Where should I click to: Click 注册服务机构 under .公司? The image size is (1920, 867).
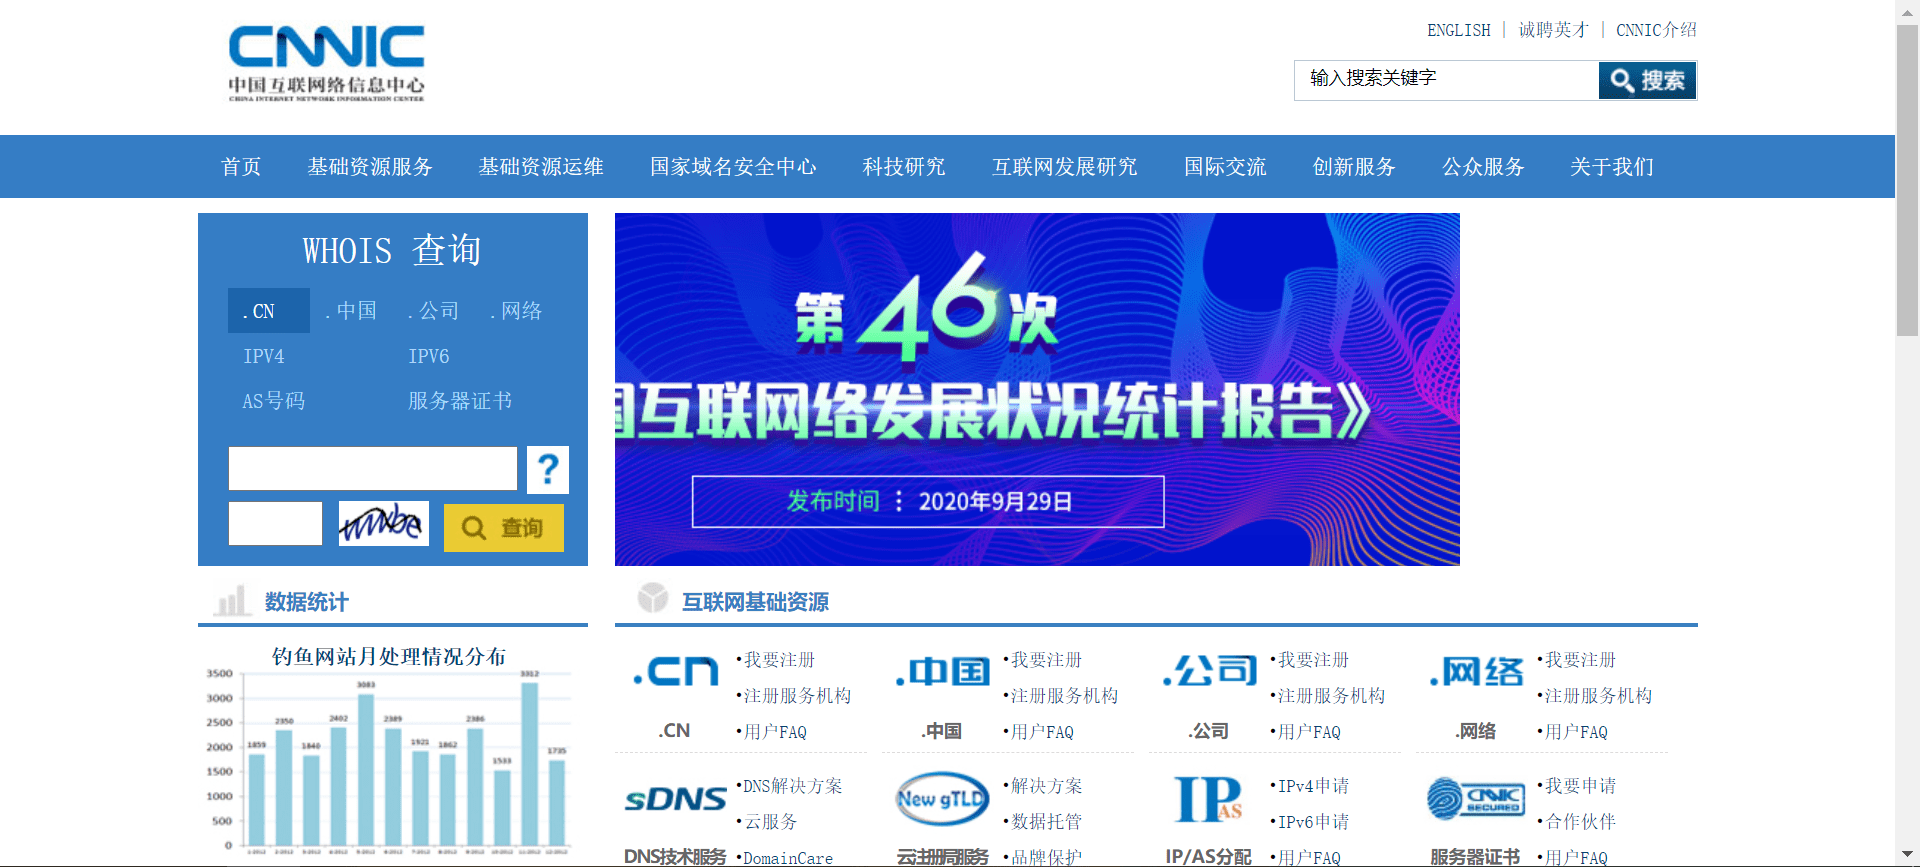click(x=1331, y=696)
